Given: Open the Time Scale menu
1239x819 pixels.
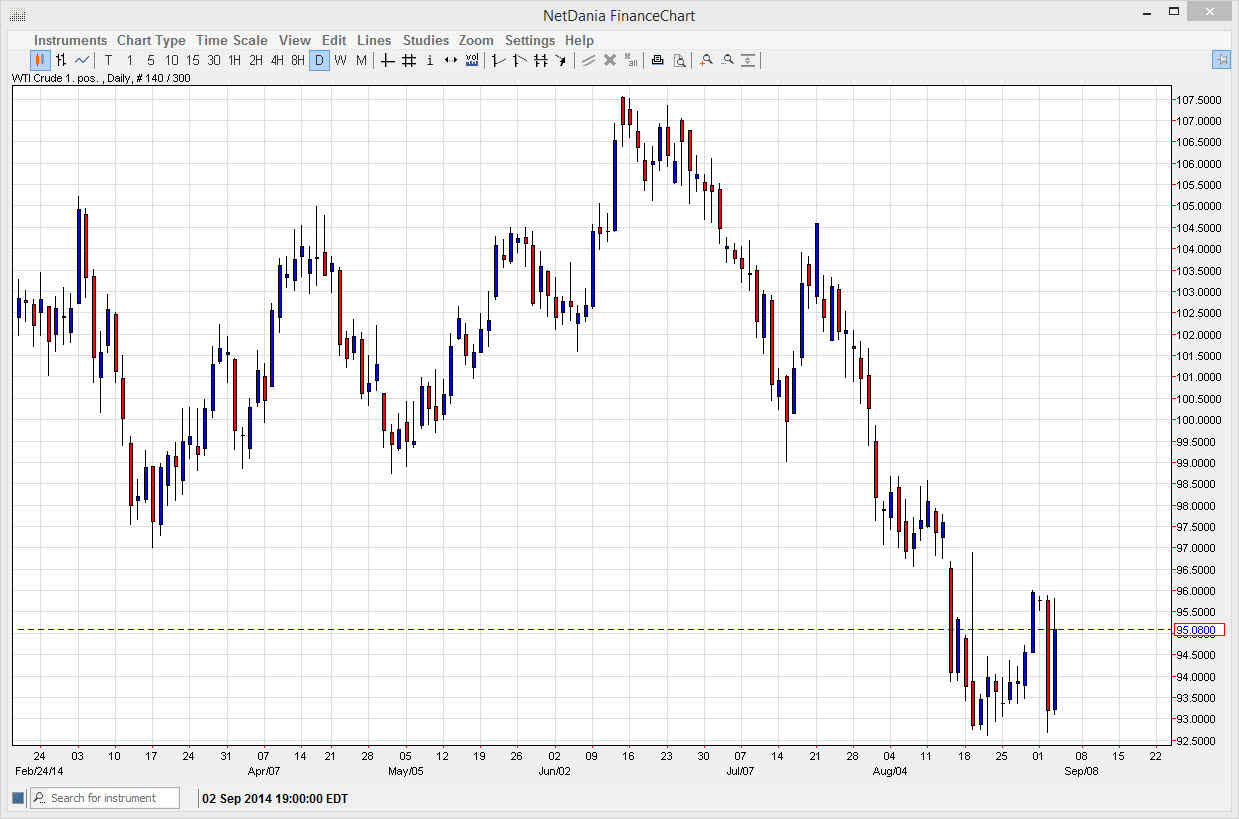Looking at the screenshot, I should (x=231, y=40).
